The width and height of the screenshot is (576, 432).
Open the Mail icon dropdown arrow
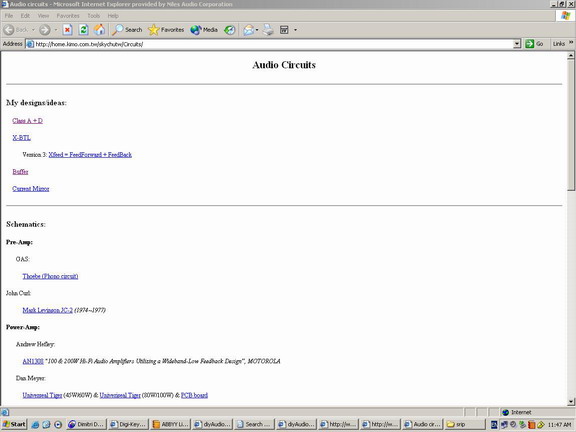coord(257,30)
